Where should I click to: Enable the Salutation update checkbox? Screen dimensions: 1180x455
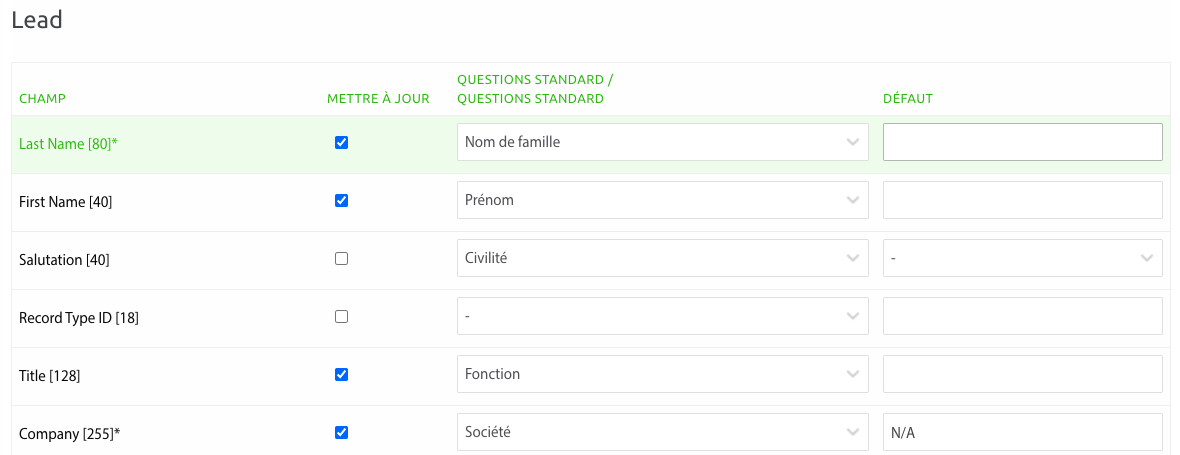click(x=341, y=259)
